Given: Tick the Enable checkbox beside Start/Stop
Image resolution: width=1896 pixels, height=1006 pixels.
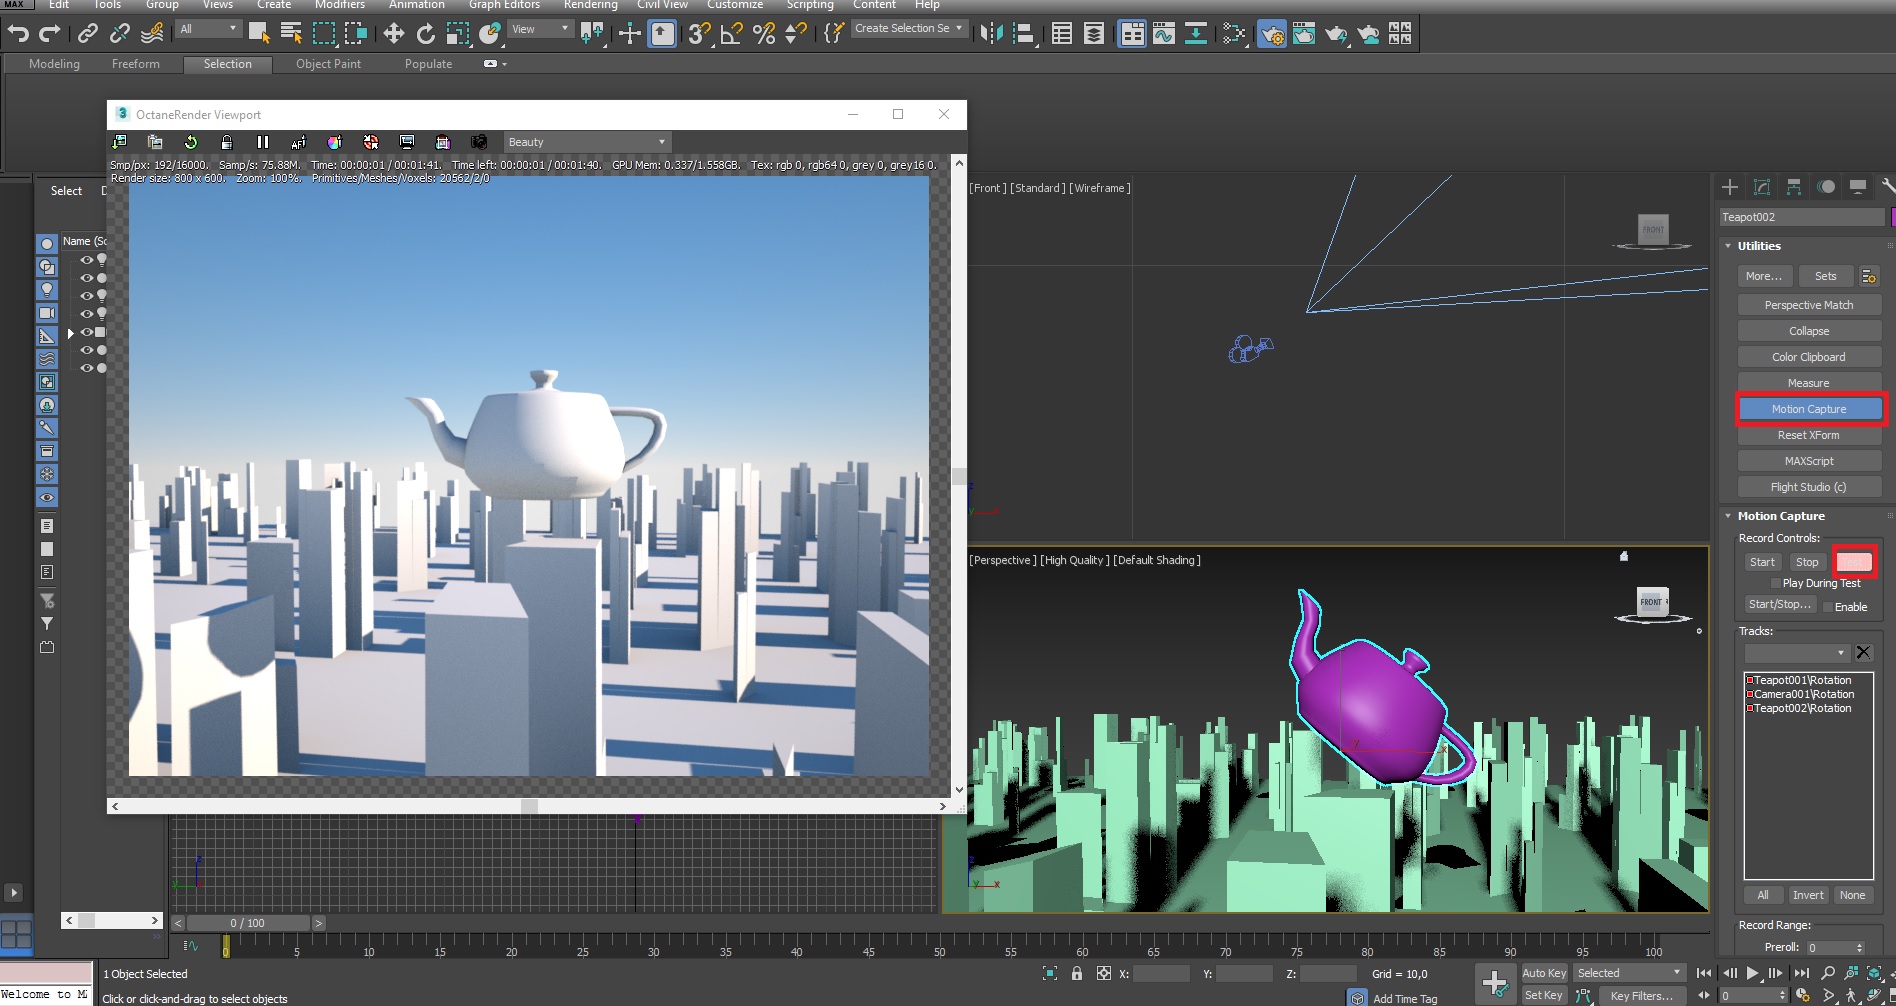Looking at the screenshot, I should 1828,607.
